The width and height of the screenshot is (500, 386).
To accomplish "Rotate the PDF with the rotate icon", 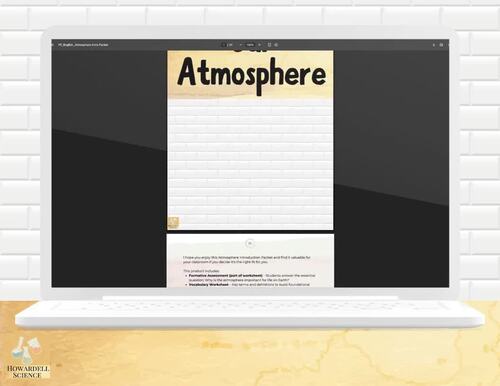I will click(276, 45).
